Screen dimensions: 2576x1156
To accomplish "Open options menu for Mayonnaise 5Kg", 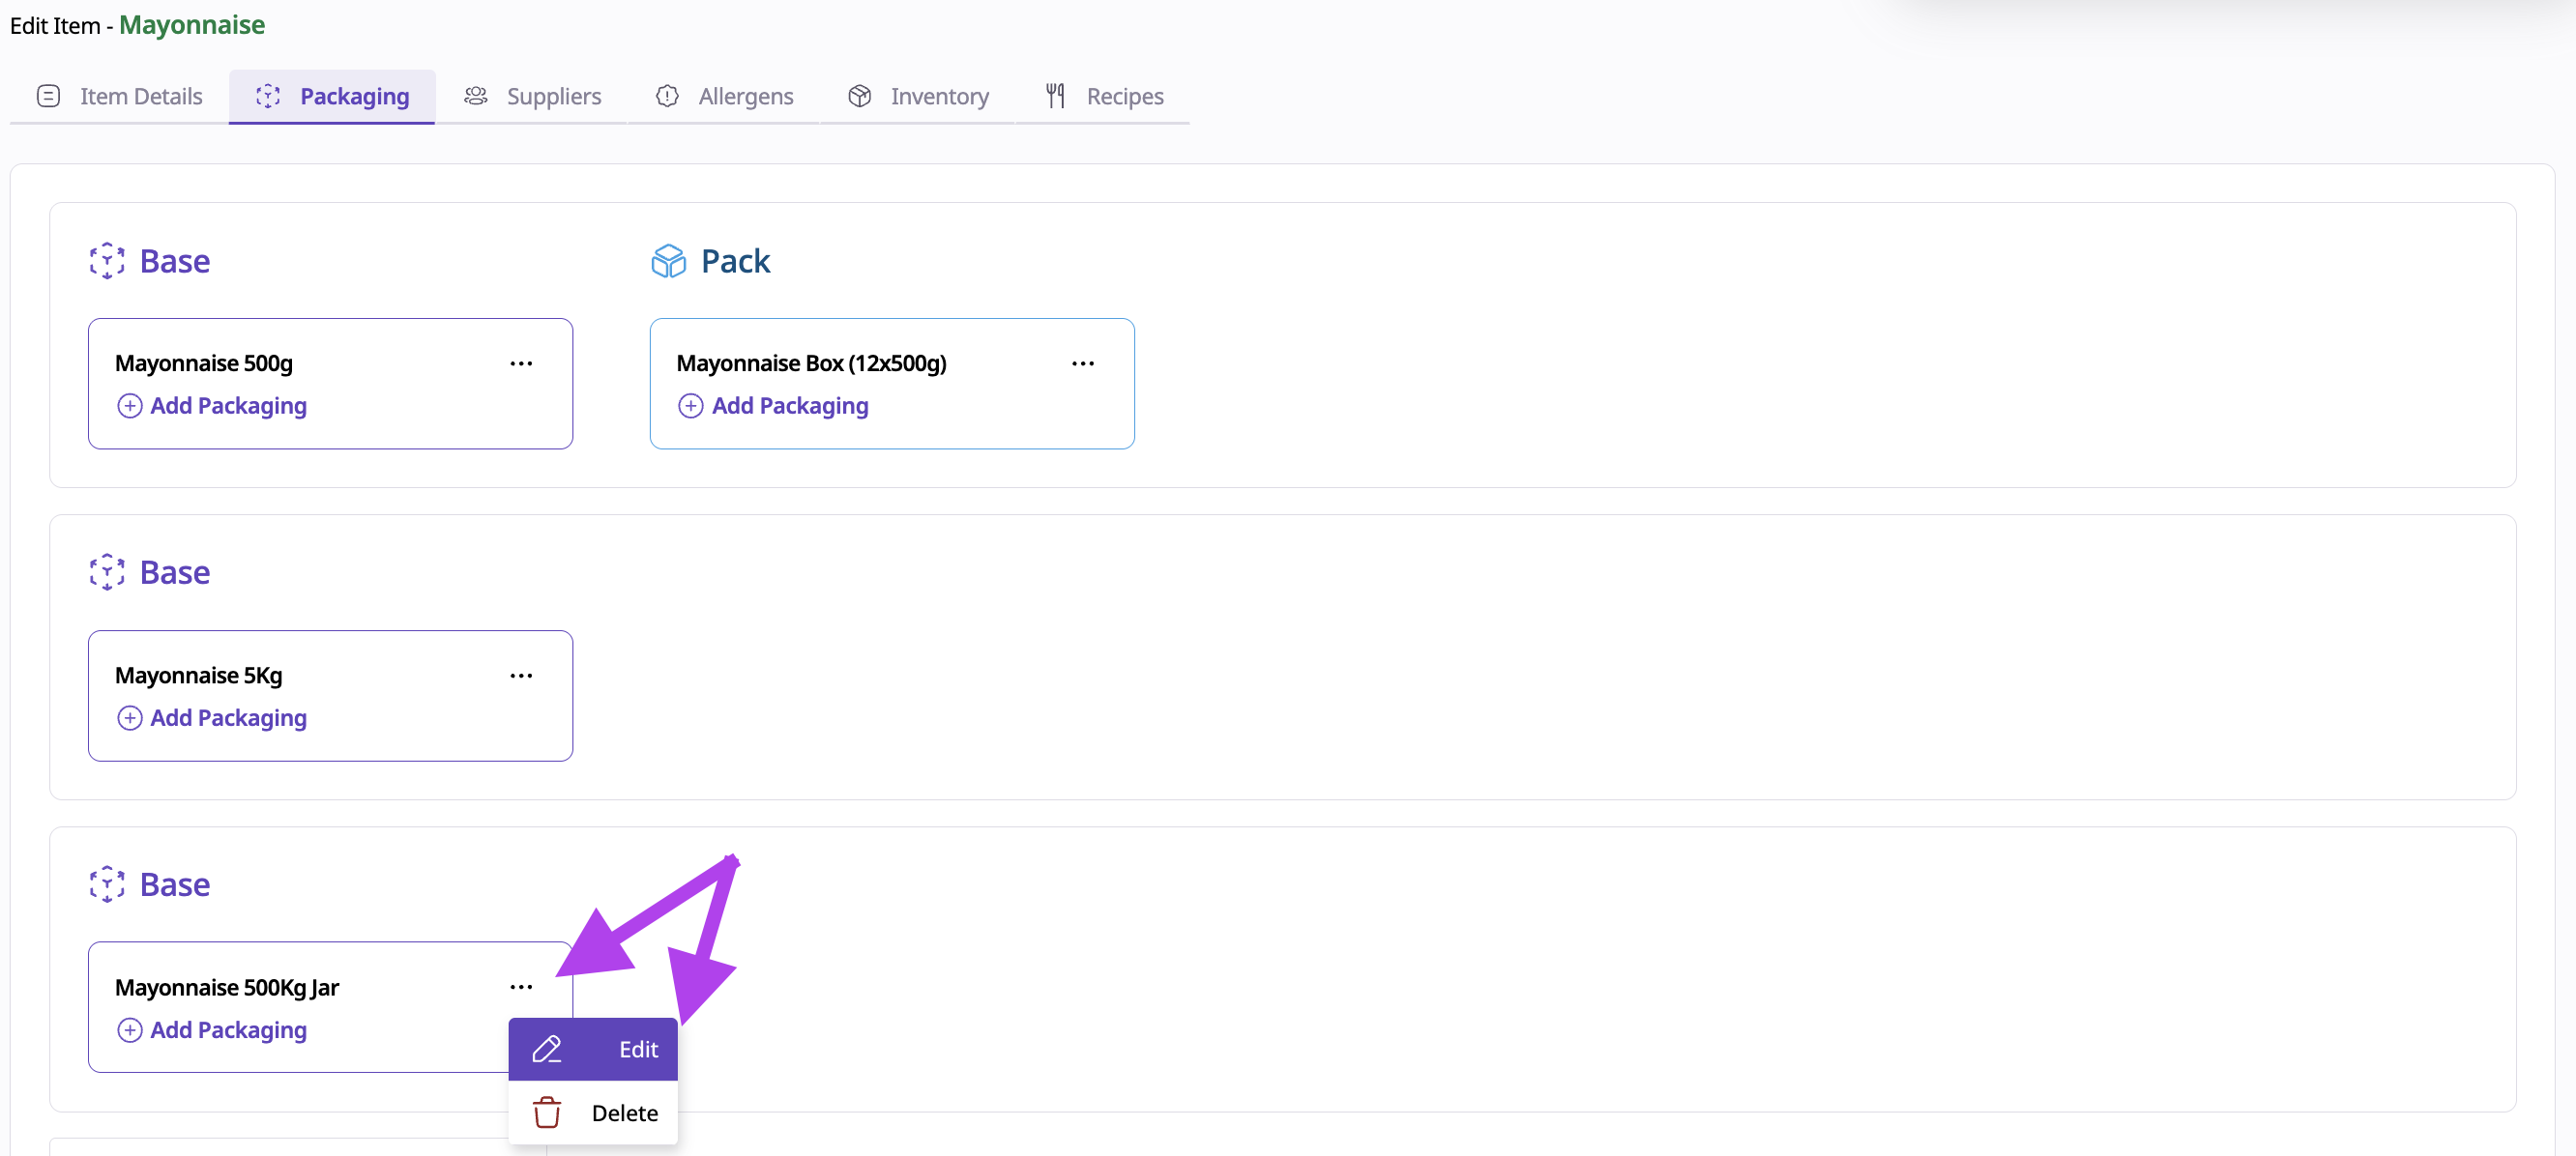I will (x=521, y=675).
